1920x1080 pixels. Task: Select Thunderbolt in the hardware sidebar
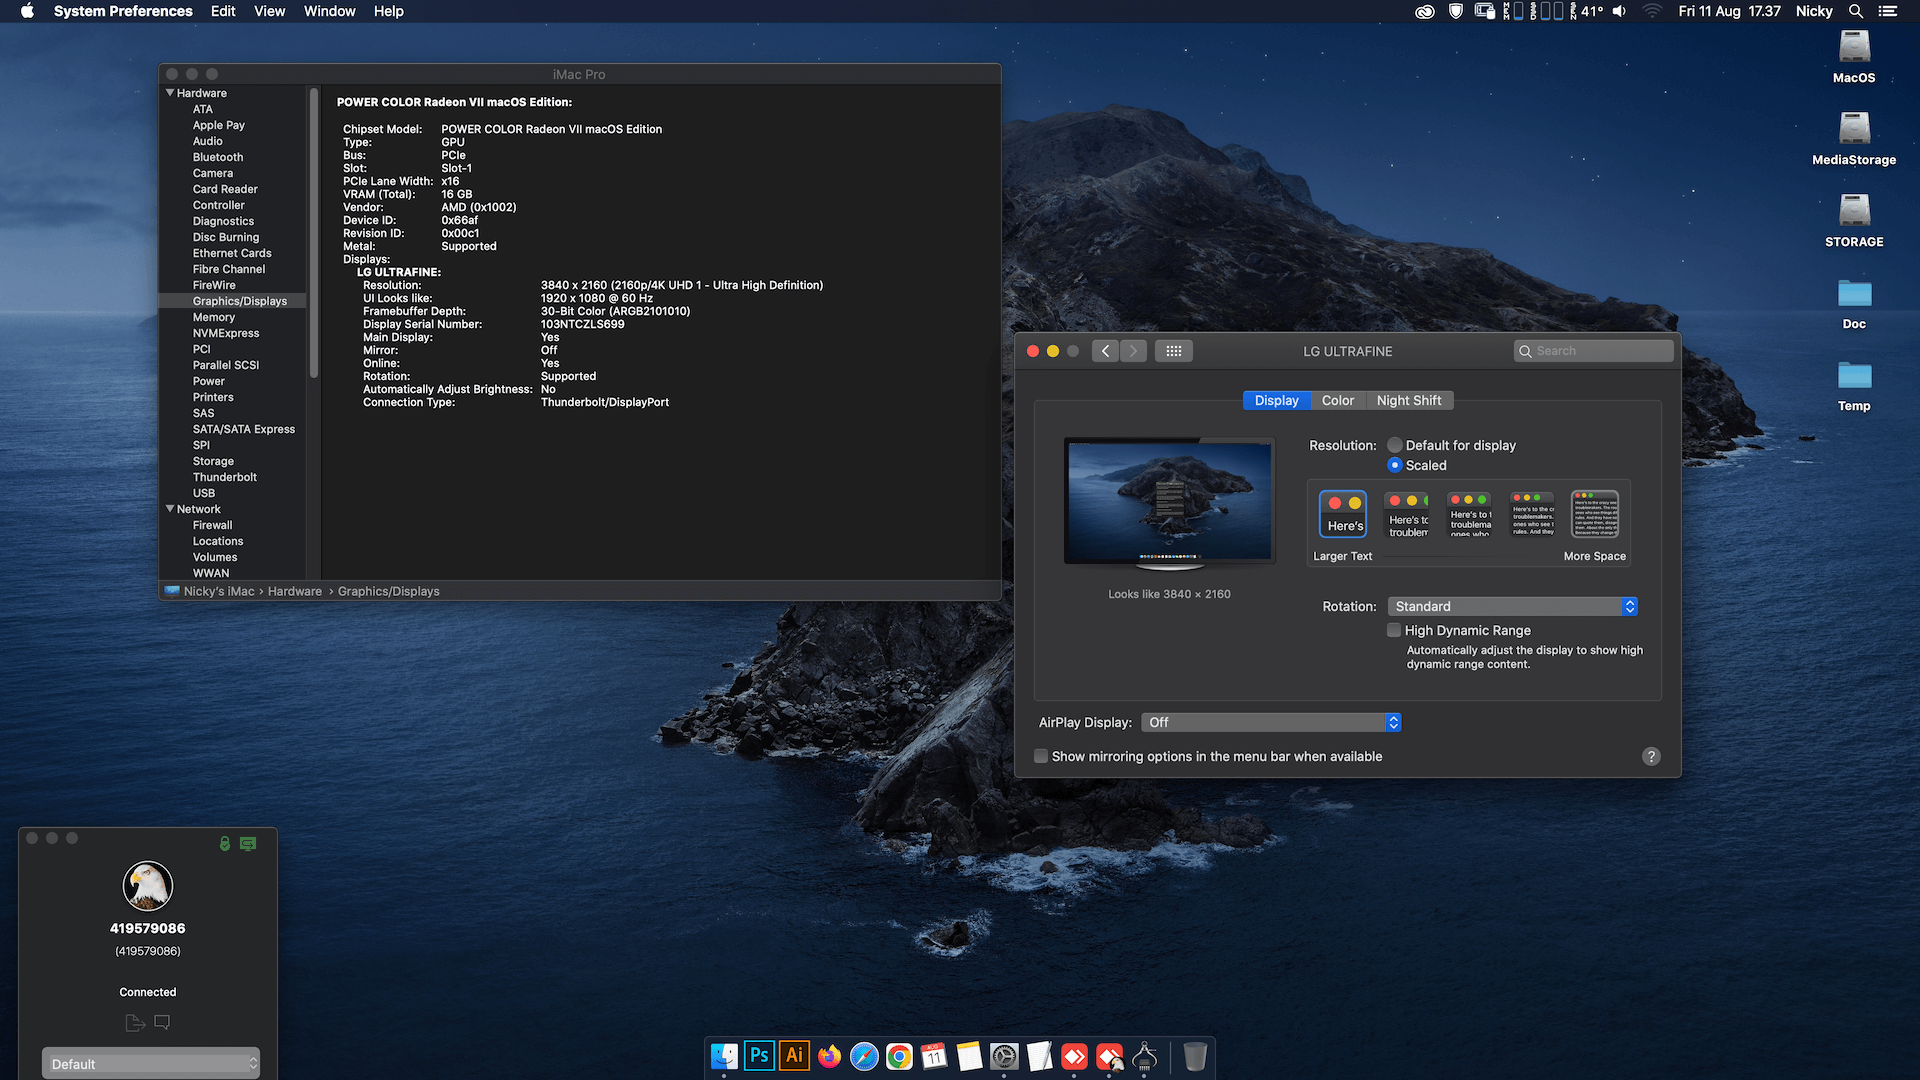[225, 477]
